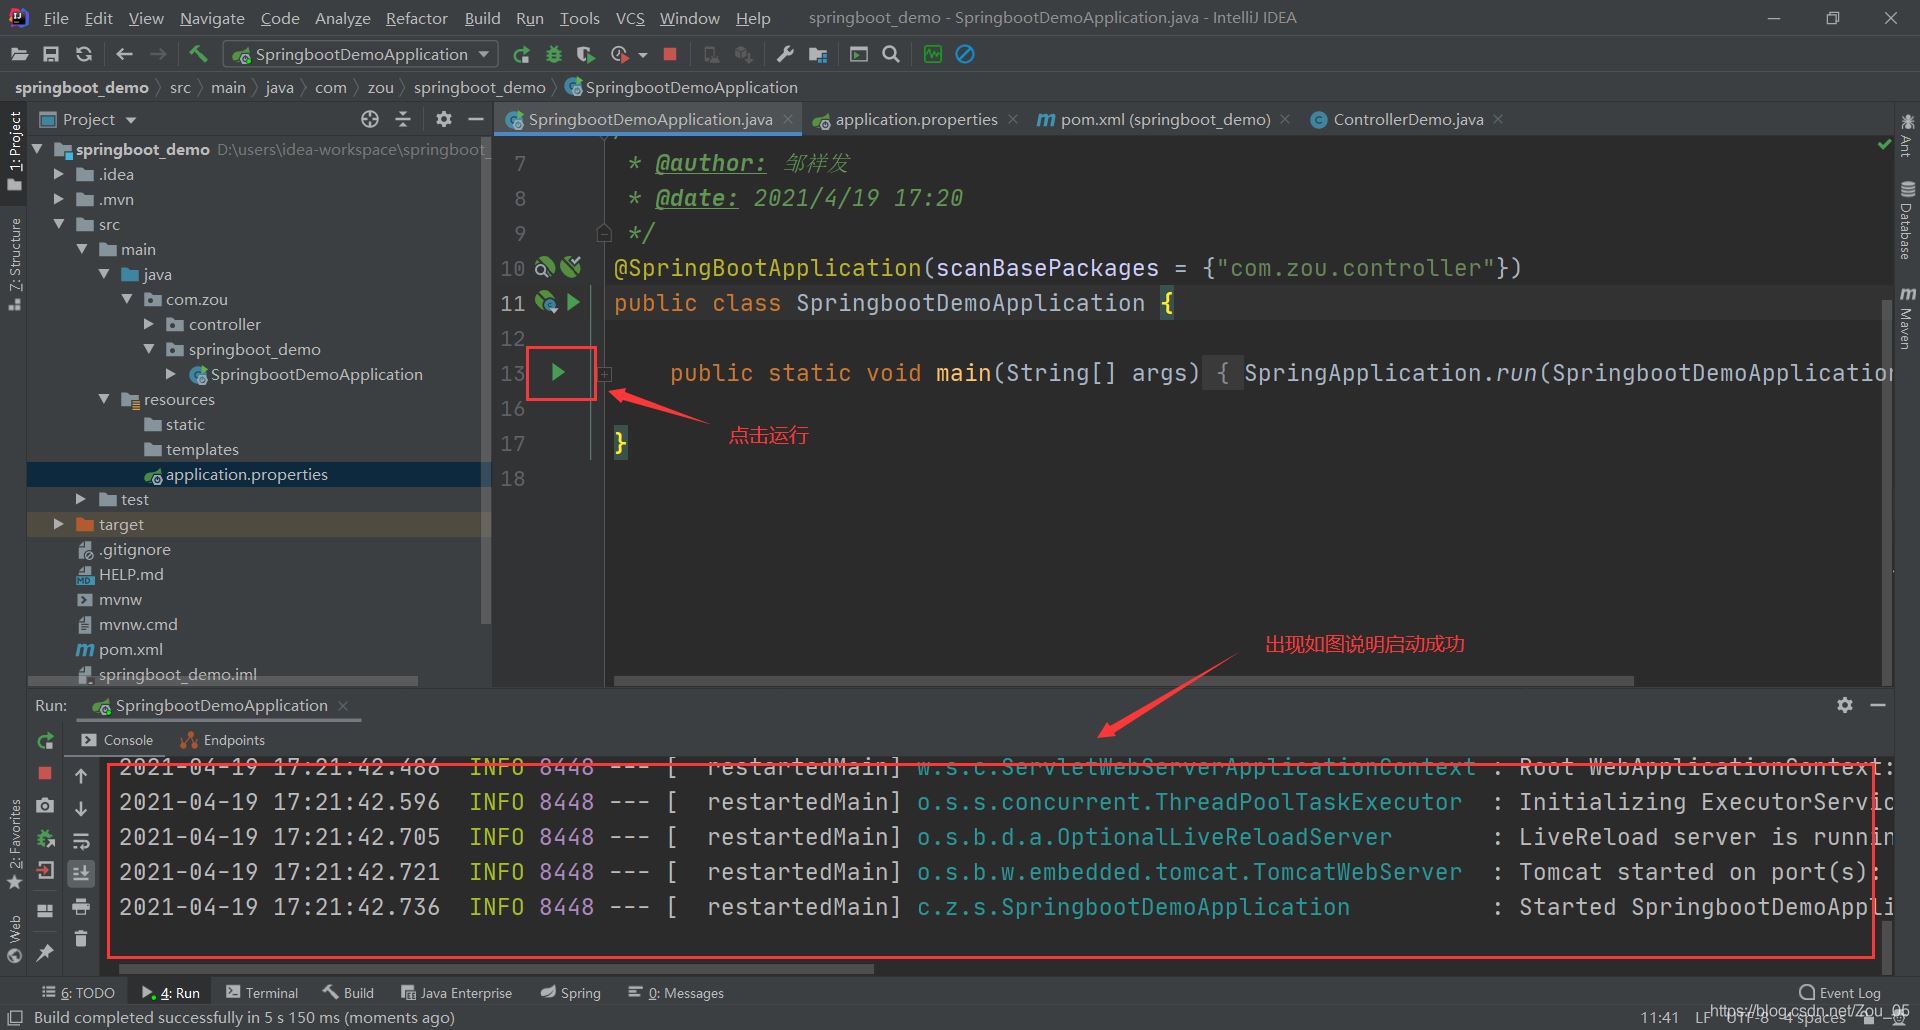Image resolution: width=1920 pixels, height=1030 pixels.
Task: Collapse the com.zou package
Action: click(x=127, y=299)
